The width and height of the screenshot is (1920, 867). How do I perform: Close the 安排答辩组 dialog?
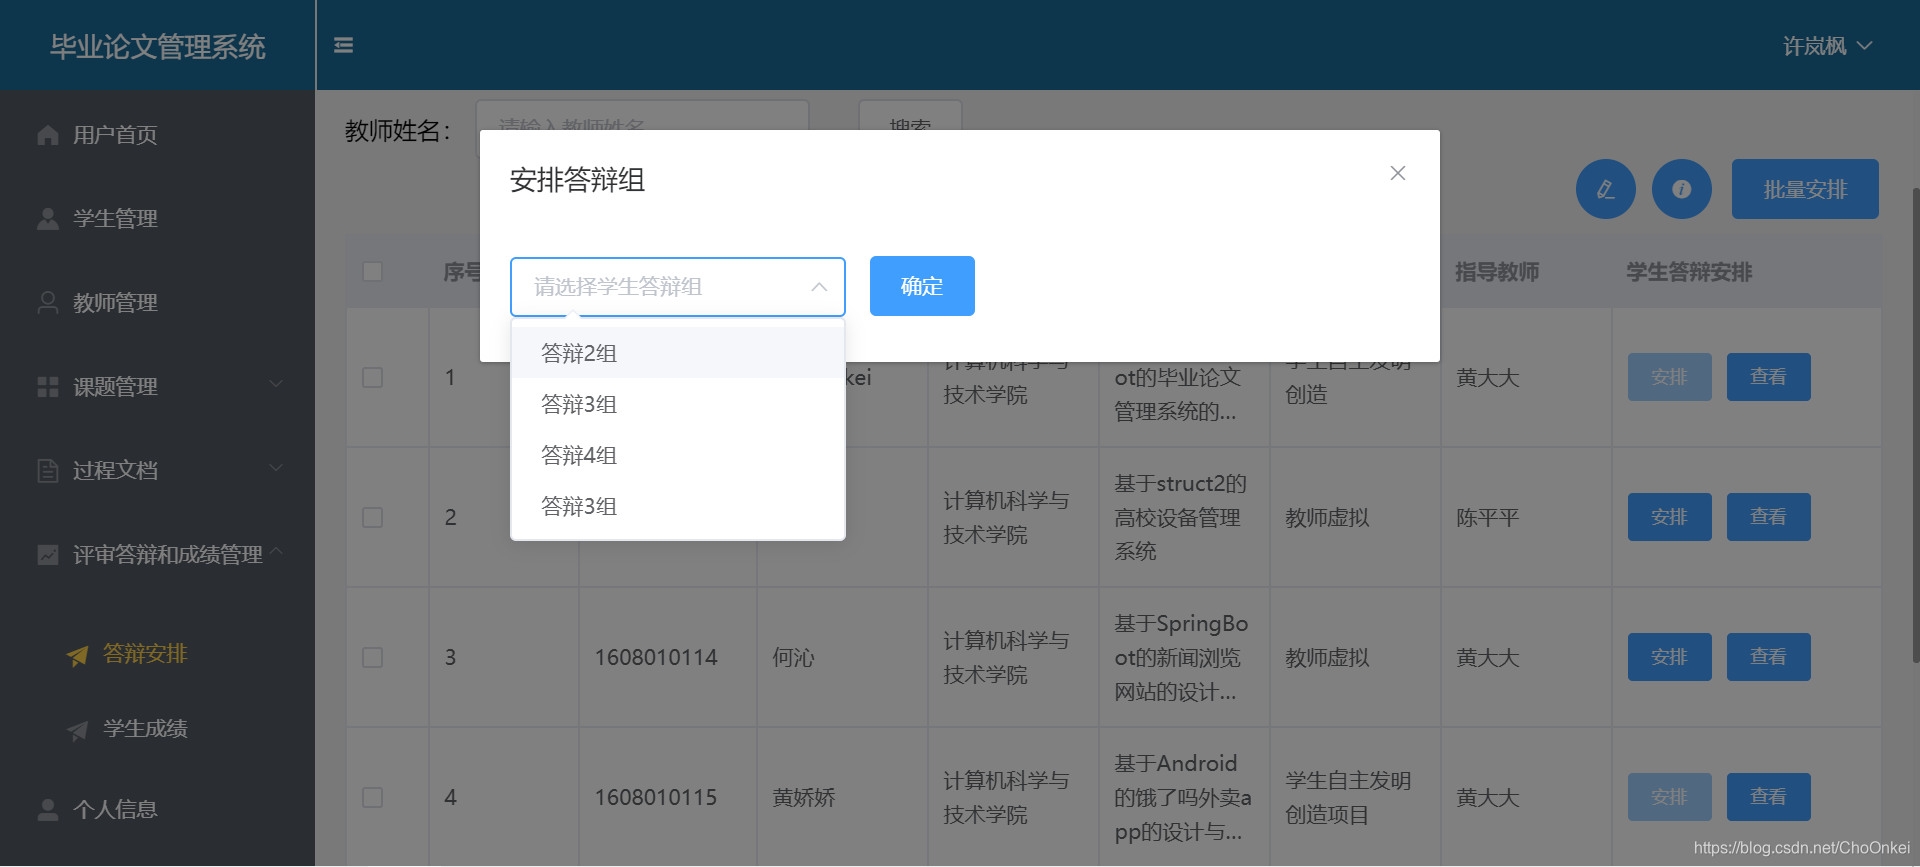click(x=1398, y=173)
